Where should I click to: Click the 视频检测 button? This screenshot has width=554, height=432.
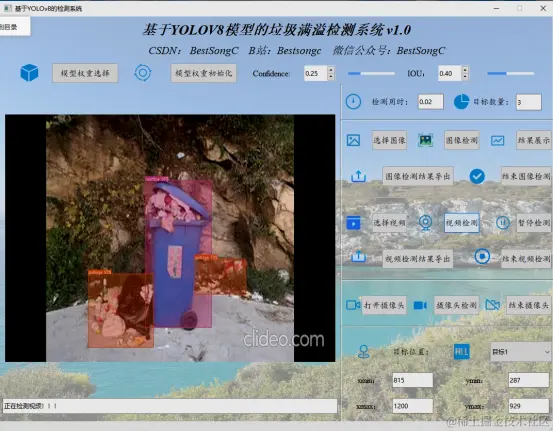[461, 223]
